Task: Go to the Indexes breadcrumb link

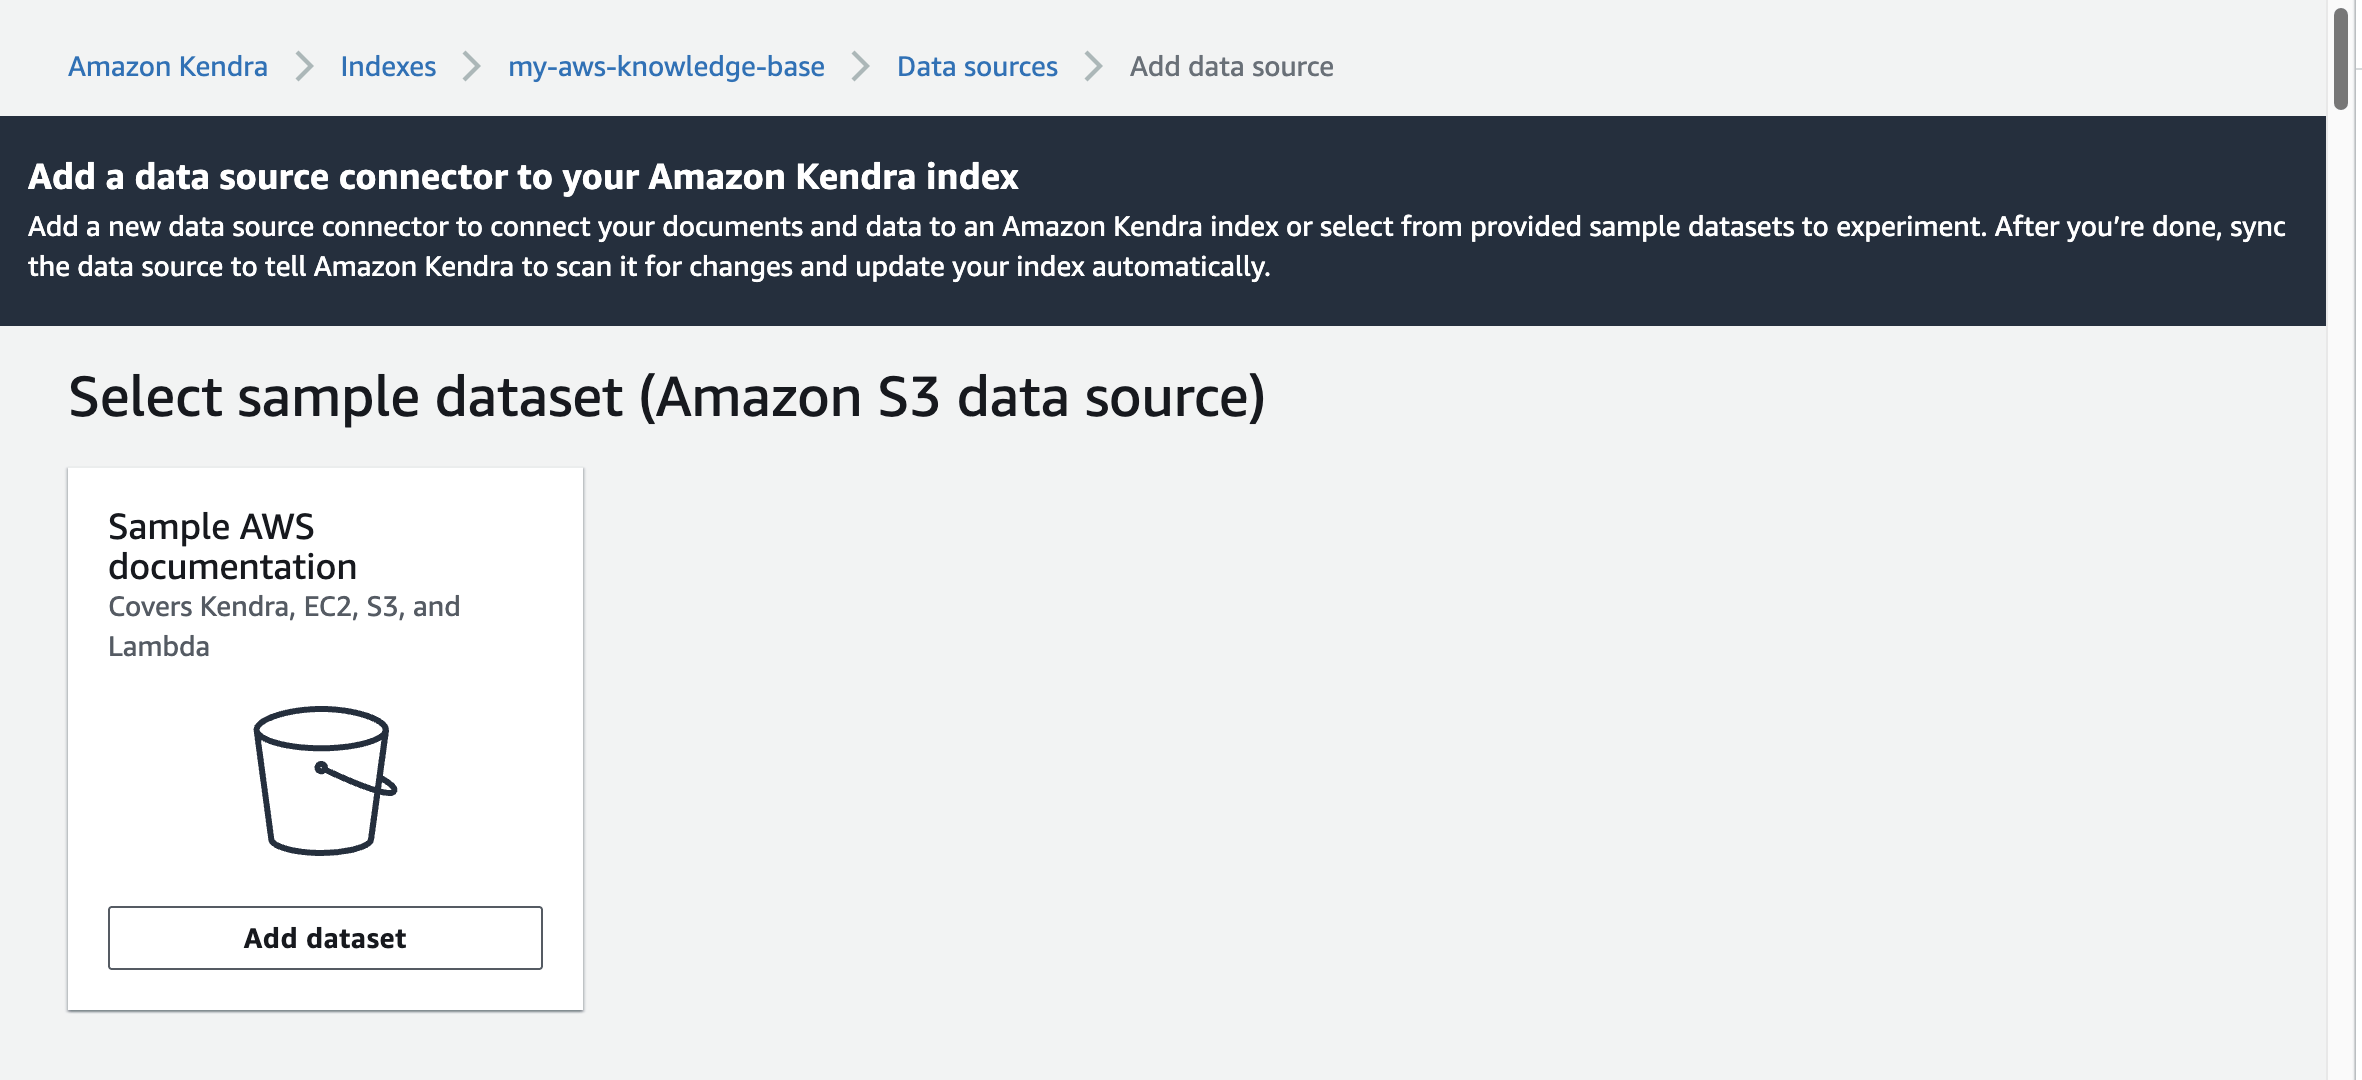Action: tap(388, 67)
